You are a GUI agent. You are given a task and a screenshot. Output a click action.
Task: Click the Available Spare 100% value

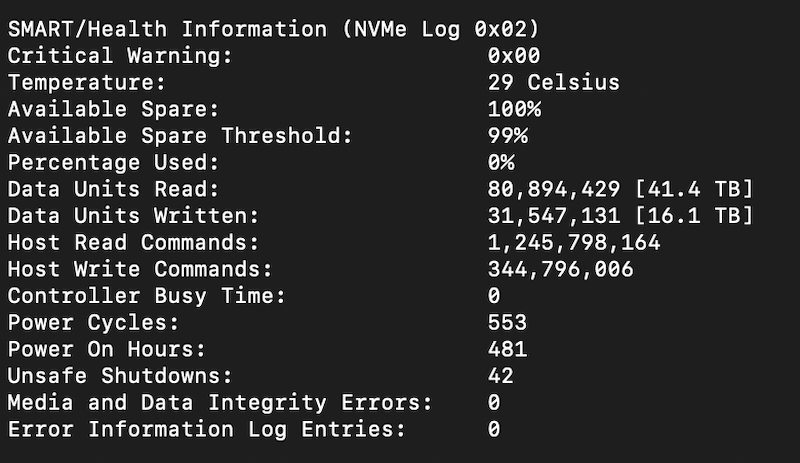[514, 109]
